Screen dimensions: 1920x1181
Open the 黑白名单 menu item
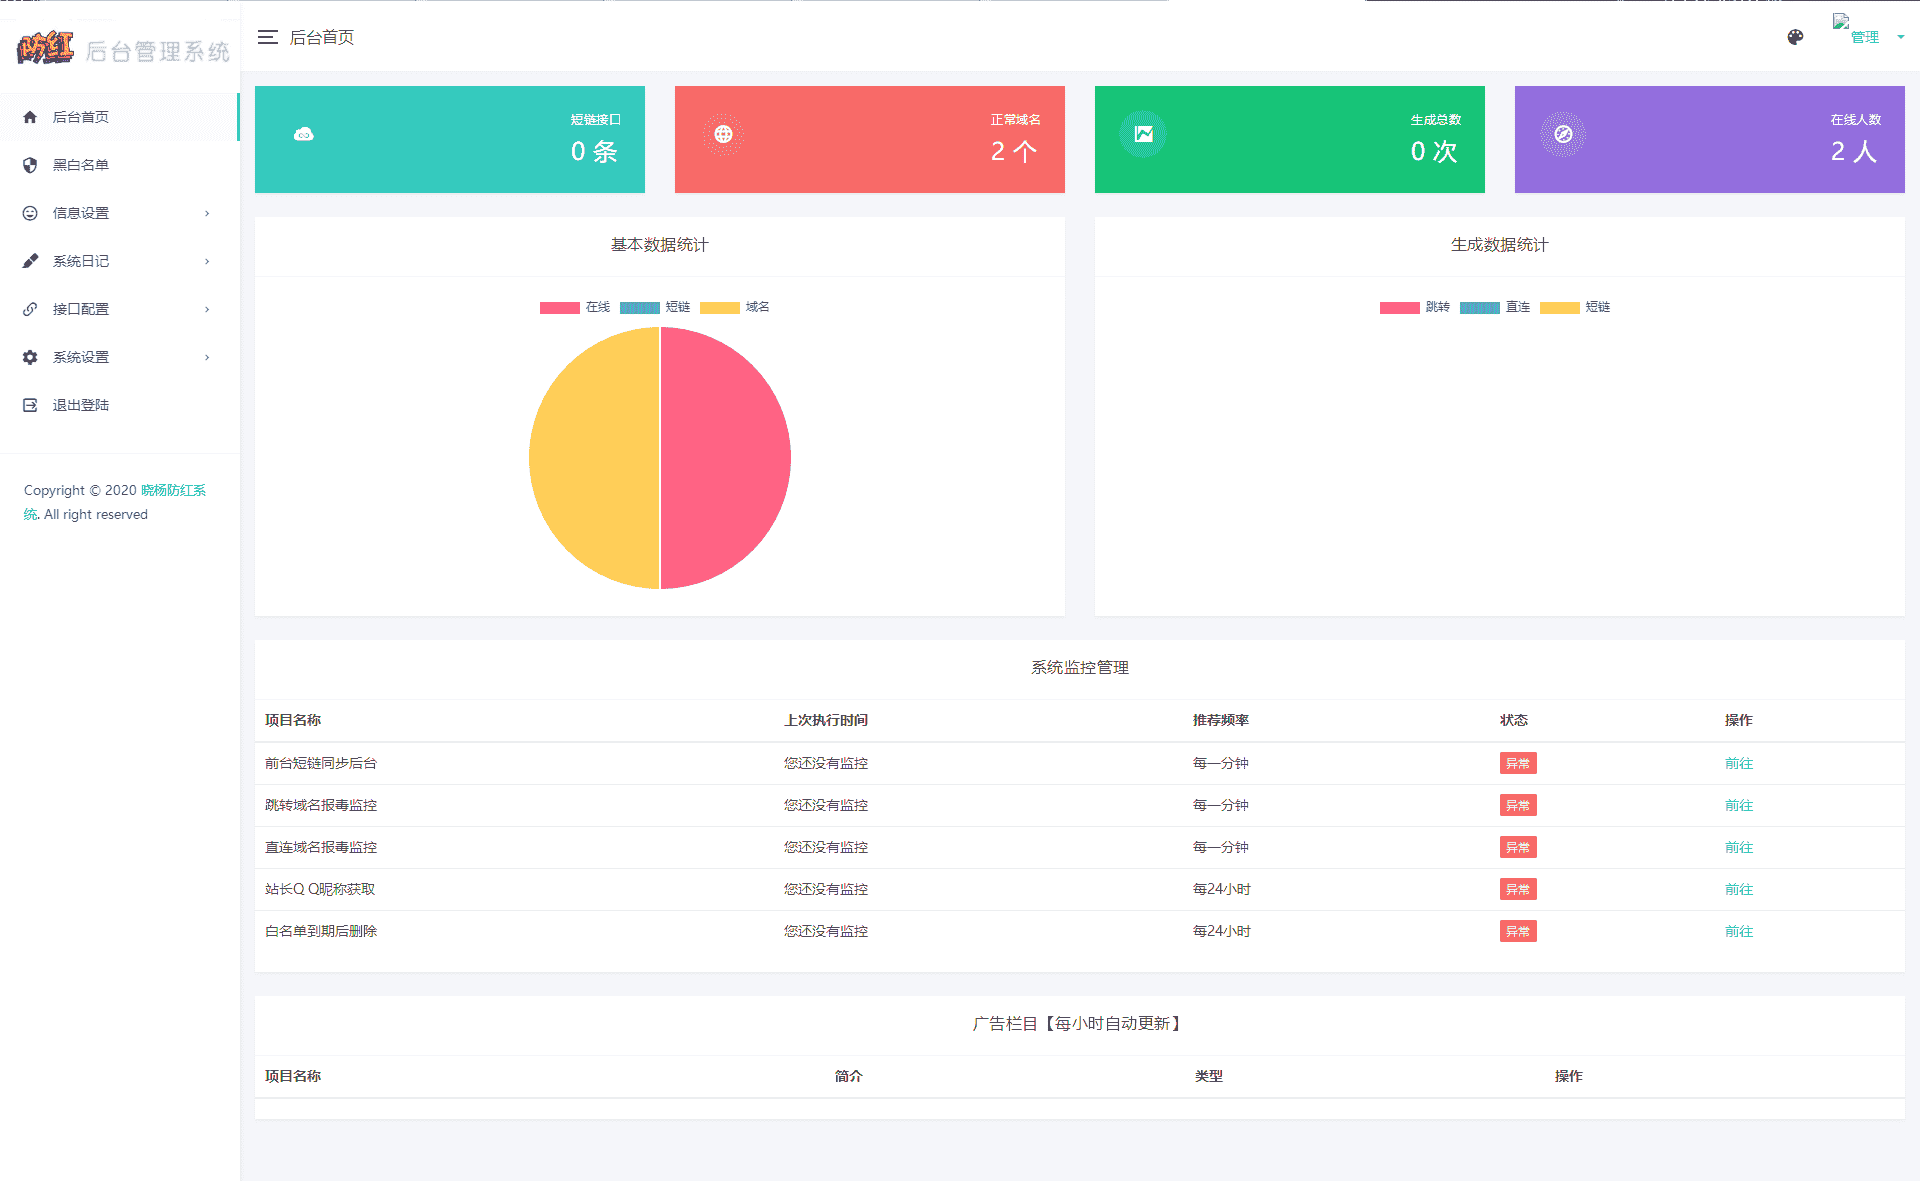(81, 165)
